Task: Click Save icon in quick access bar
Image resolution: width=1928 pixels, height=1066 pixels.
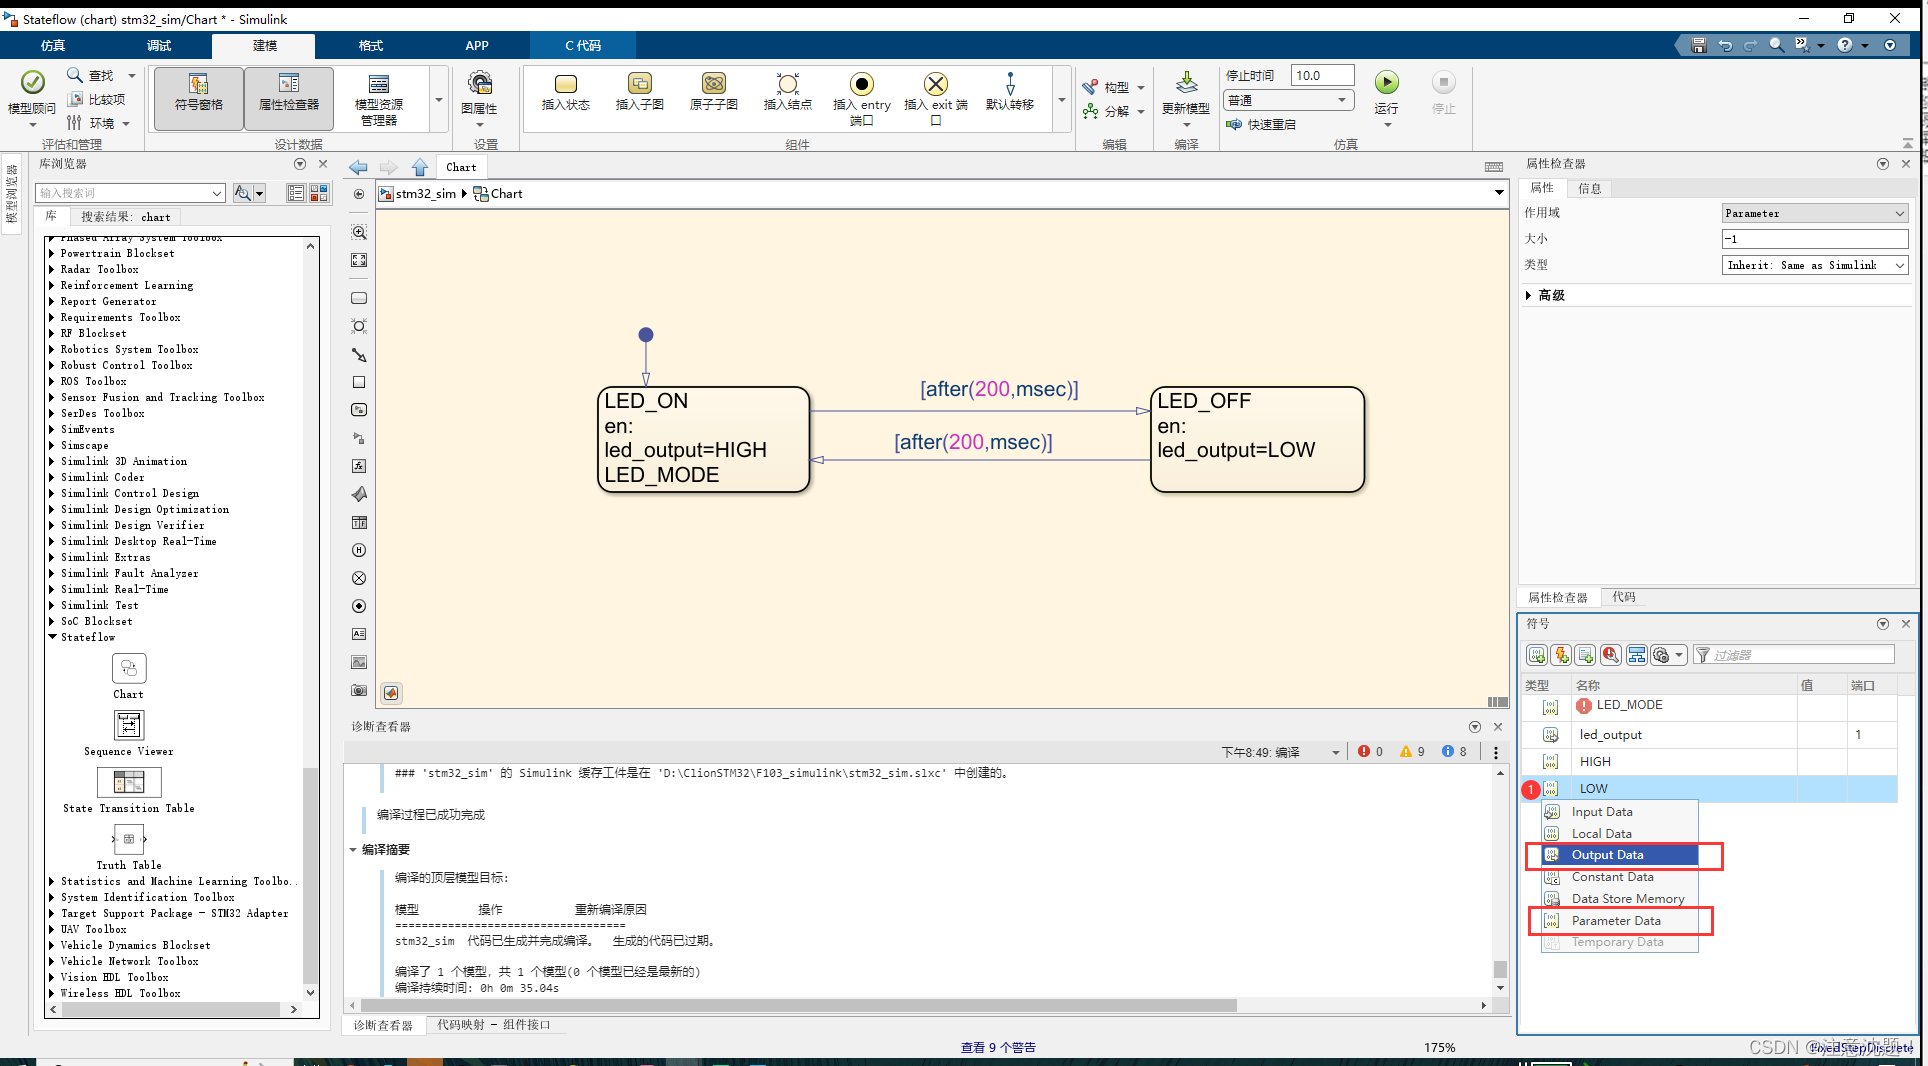Action: coord(1698,45)
